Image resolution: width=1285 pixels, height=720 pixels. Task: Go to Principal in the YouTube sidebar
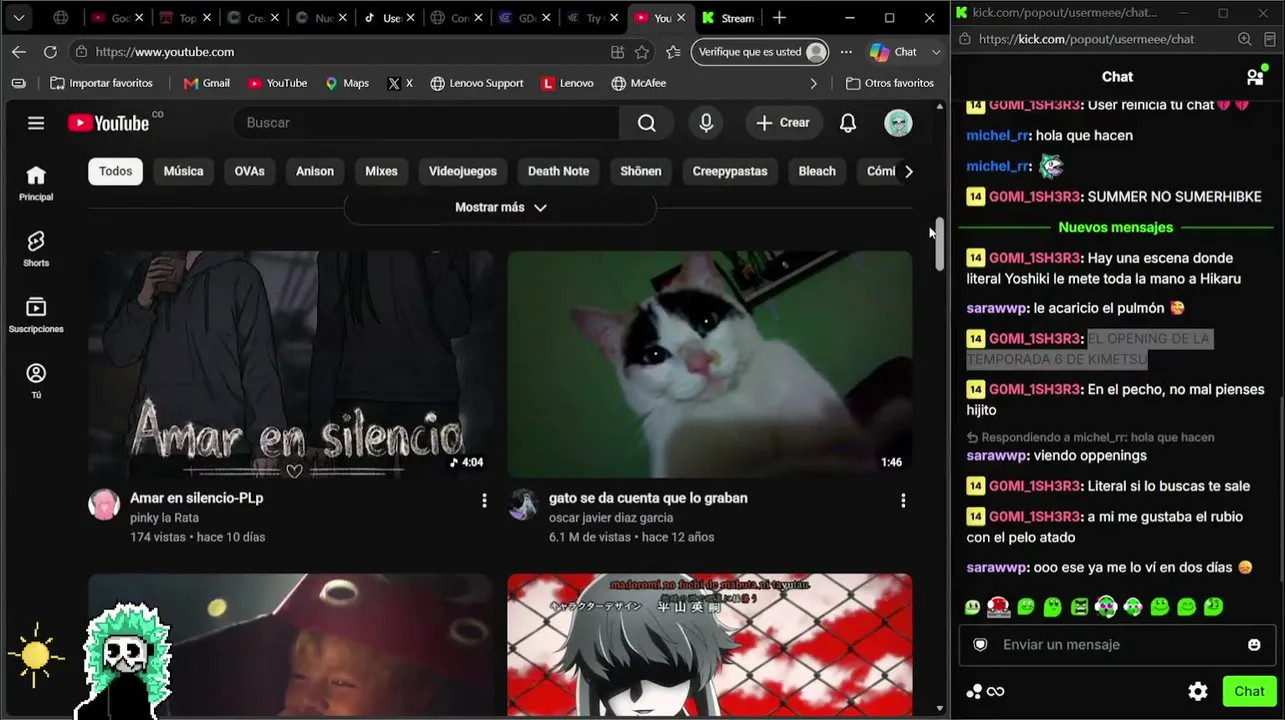[36, 183]
